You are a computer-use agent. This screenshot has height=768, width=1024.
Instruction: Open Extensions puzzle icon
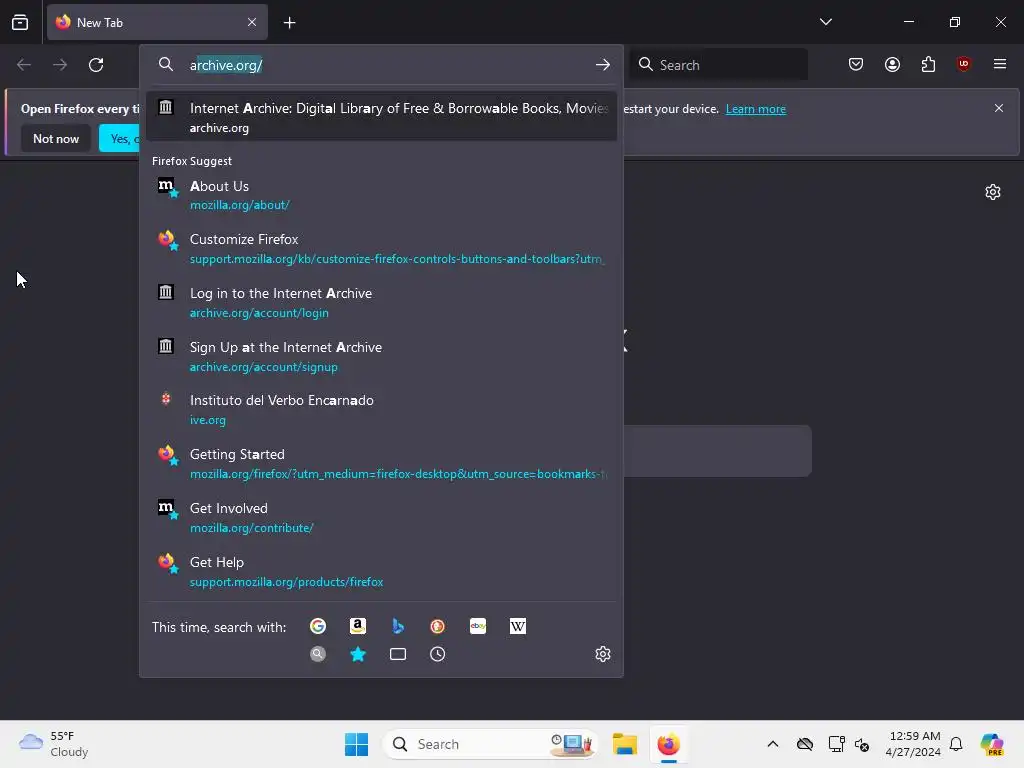pos(928,65)
